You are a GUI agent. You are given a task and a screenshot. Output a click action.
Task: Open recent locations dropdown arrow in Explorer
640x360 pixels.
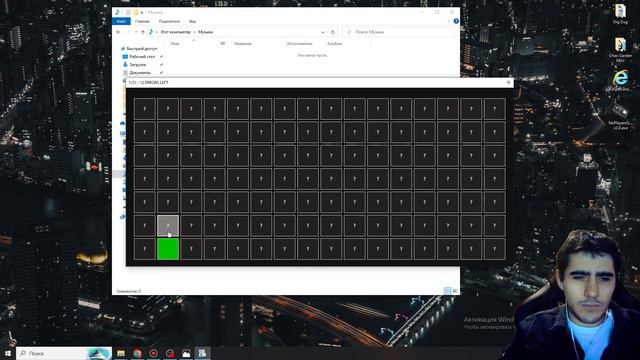[136, 32]
